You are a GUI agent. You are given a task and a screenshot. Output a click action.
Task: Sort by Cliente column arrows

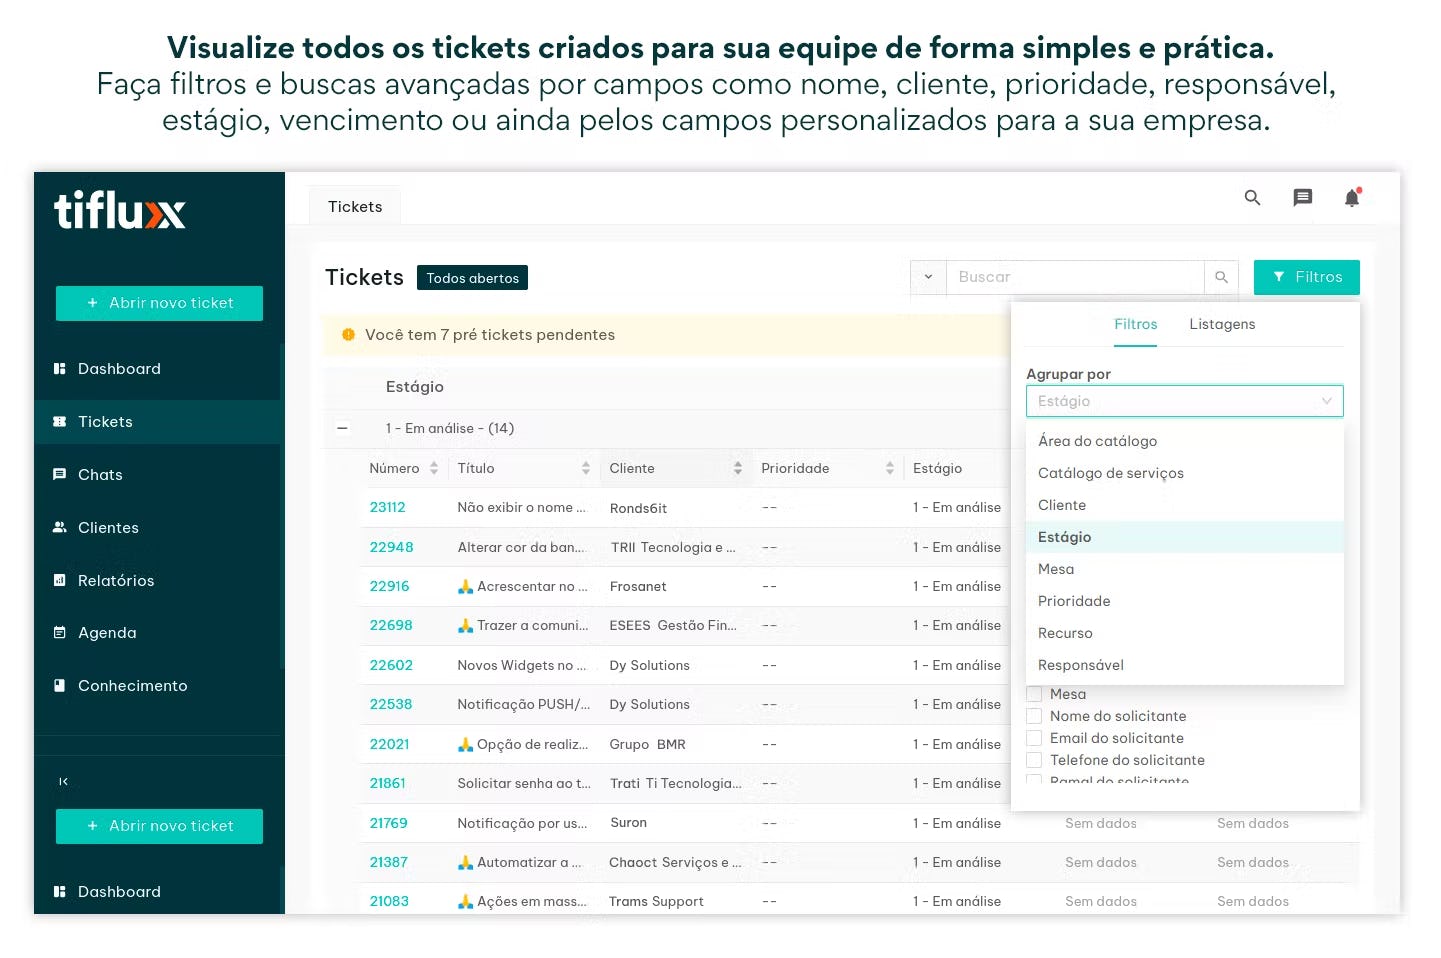[x=738, y=468]
